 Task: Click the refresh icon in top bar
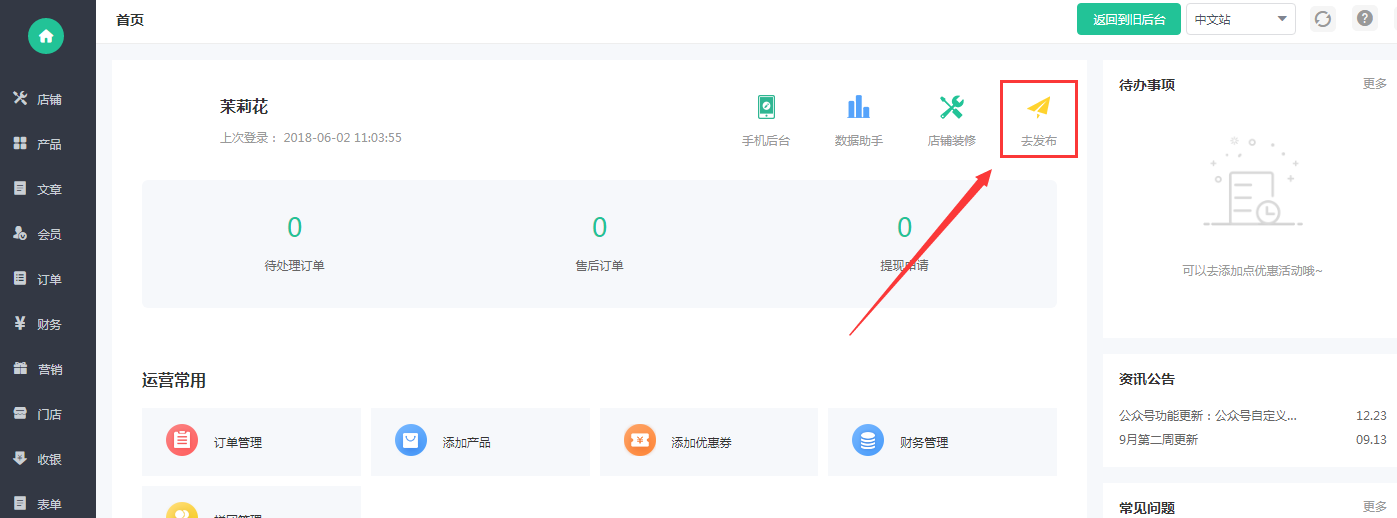coord(1323,19)
